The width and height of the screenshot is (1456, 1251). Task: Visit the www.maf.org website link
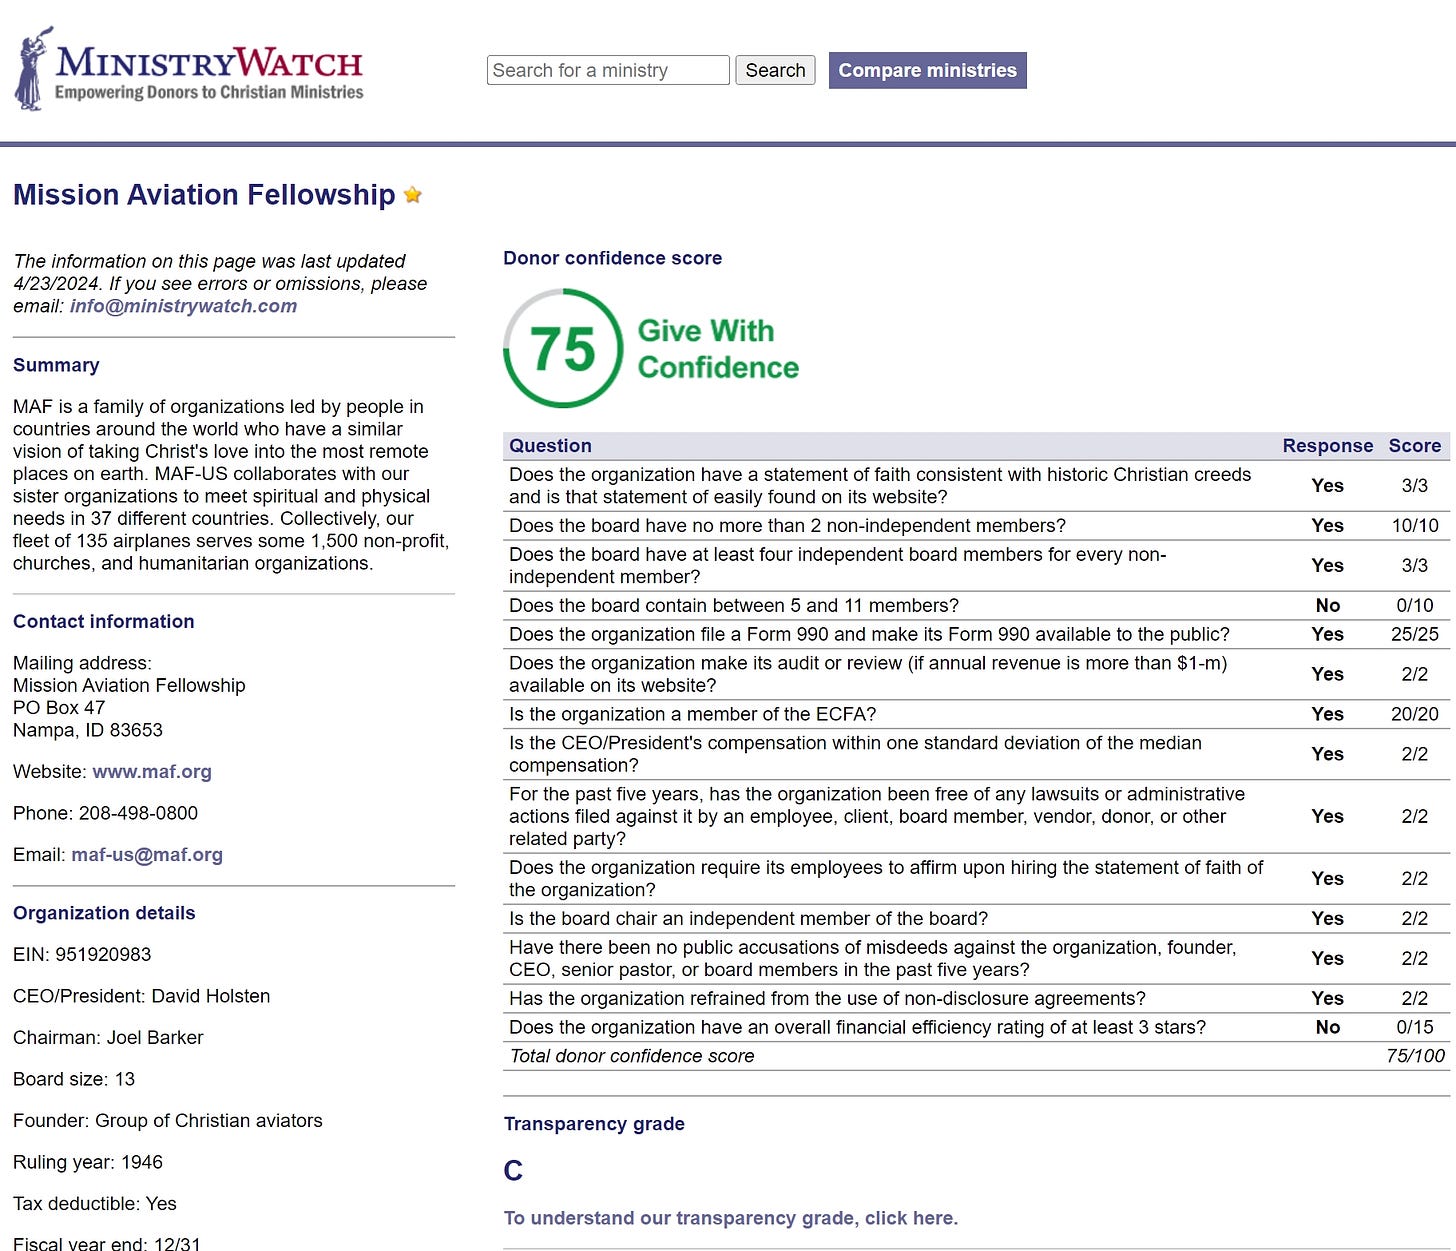pos(152,772)
